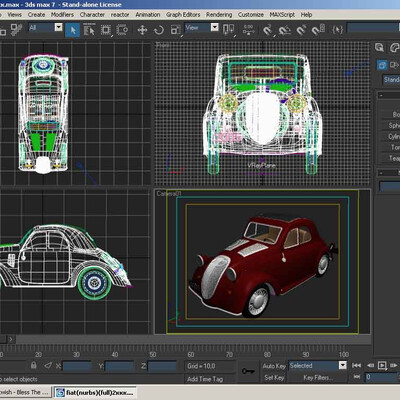Click the X coordinate field
The width and height of the screenshot is (400, 400).
pos(77,366)
